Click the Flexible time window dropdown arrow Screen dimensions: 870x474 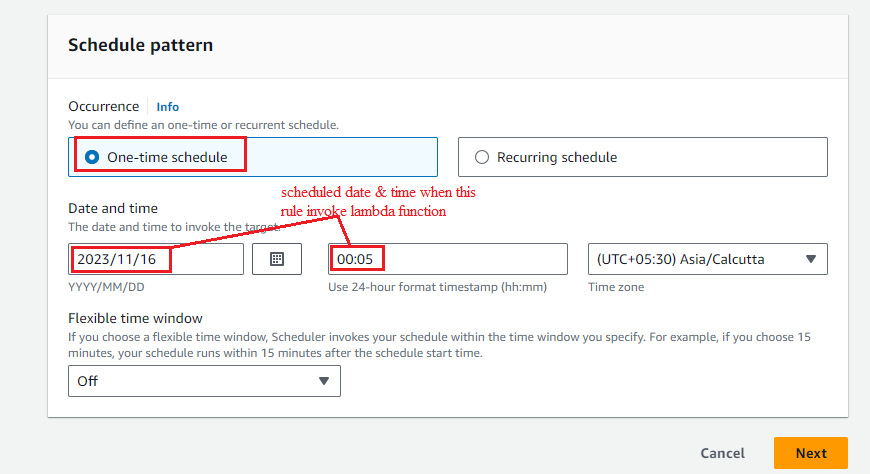pyautogui.click(x=324, y=381)
